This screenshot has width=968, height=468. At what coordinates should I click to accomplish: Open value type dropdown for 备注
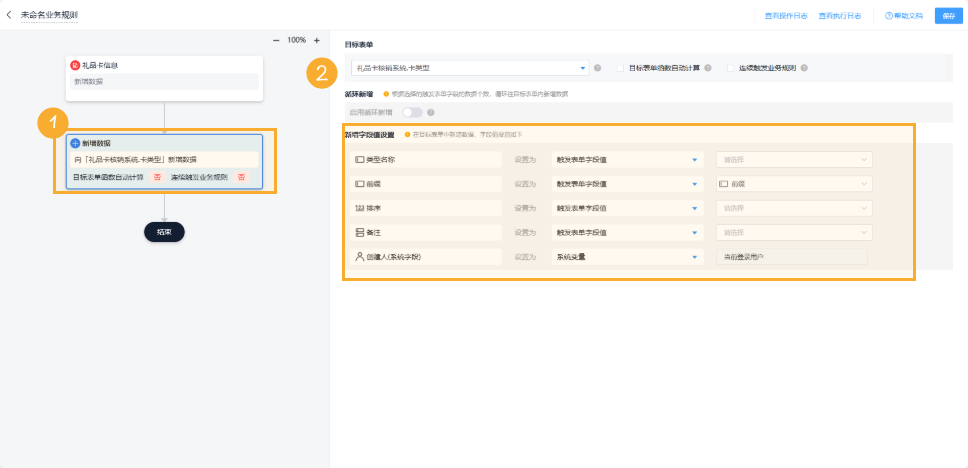point(627,233)
